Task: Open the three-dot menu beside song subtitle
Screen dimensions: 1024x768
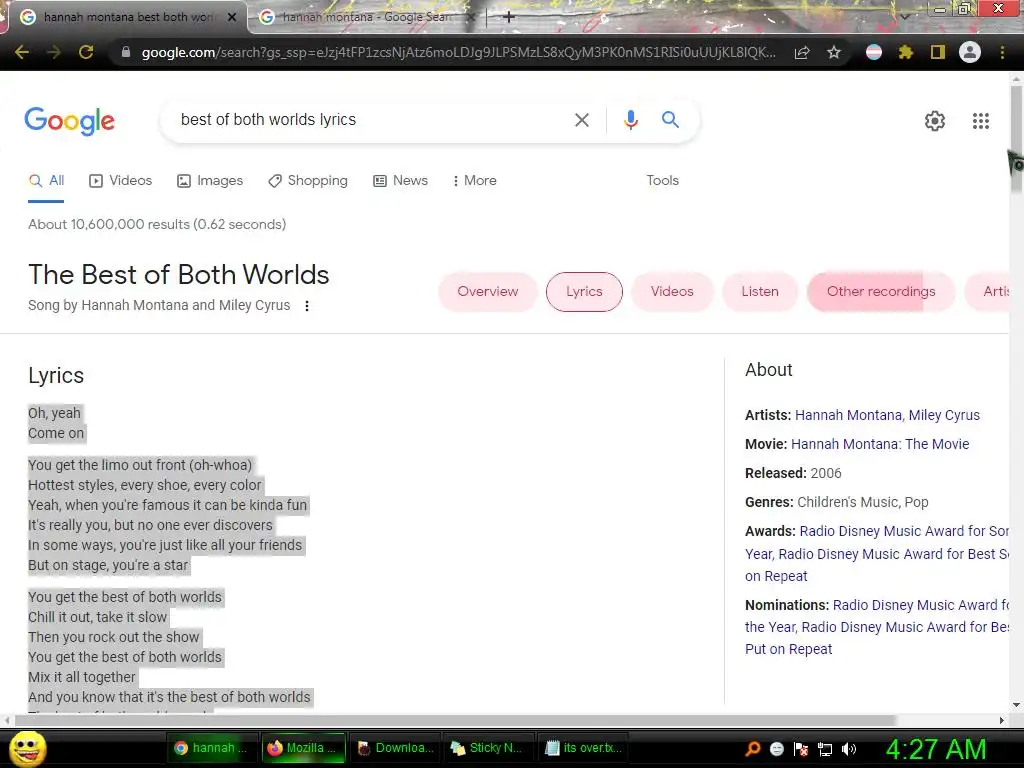Action: 307,306
